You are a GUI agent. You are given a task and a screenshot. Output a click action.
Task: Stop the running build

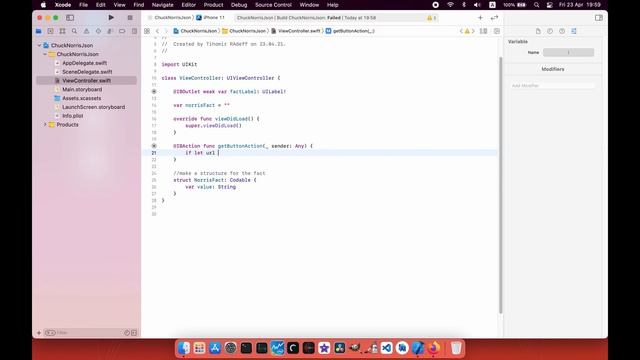130,18
